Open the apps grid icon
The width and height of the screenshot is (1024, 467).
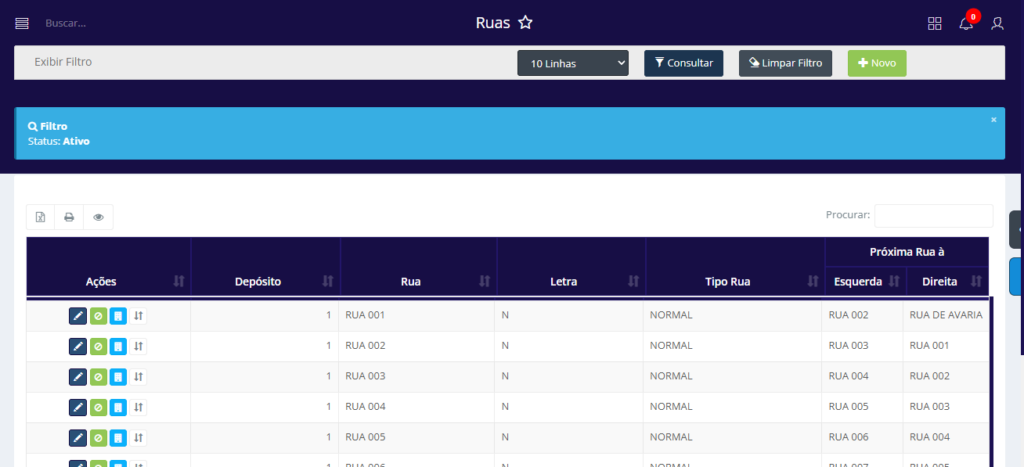point(935,23)
